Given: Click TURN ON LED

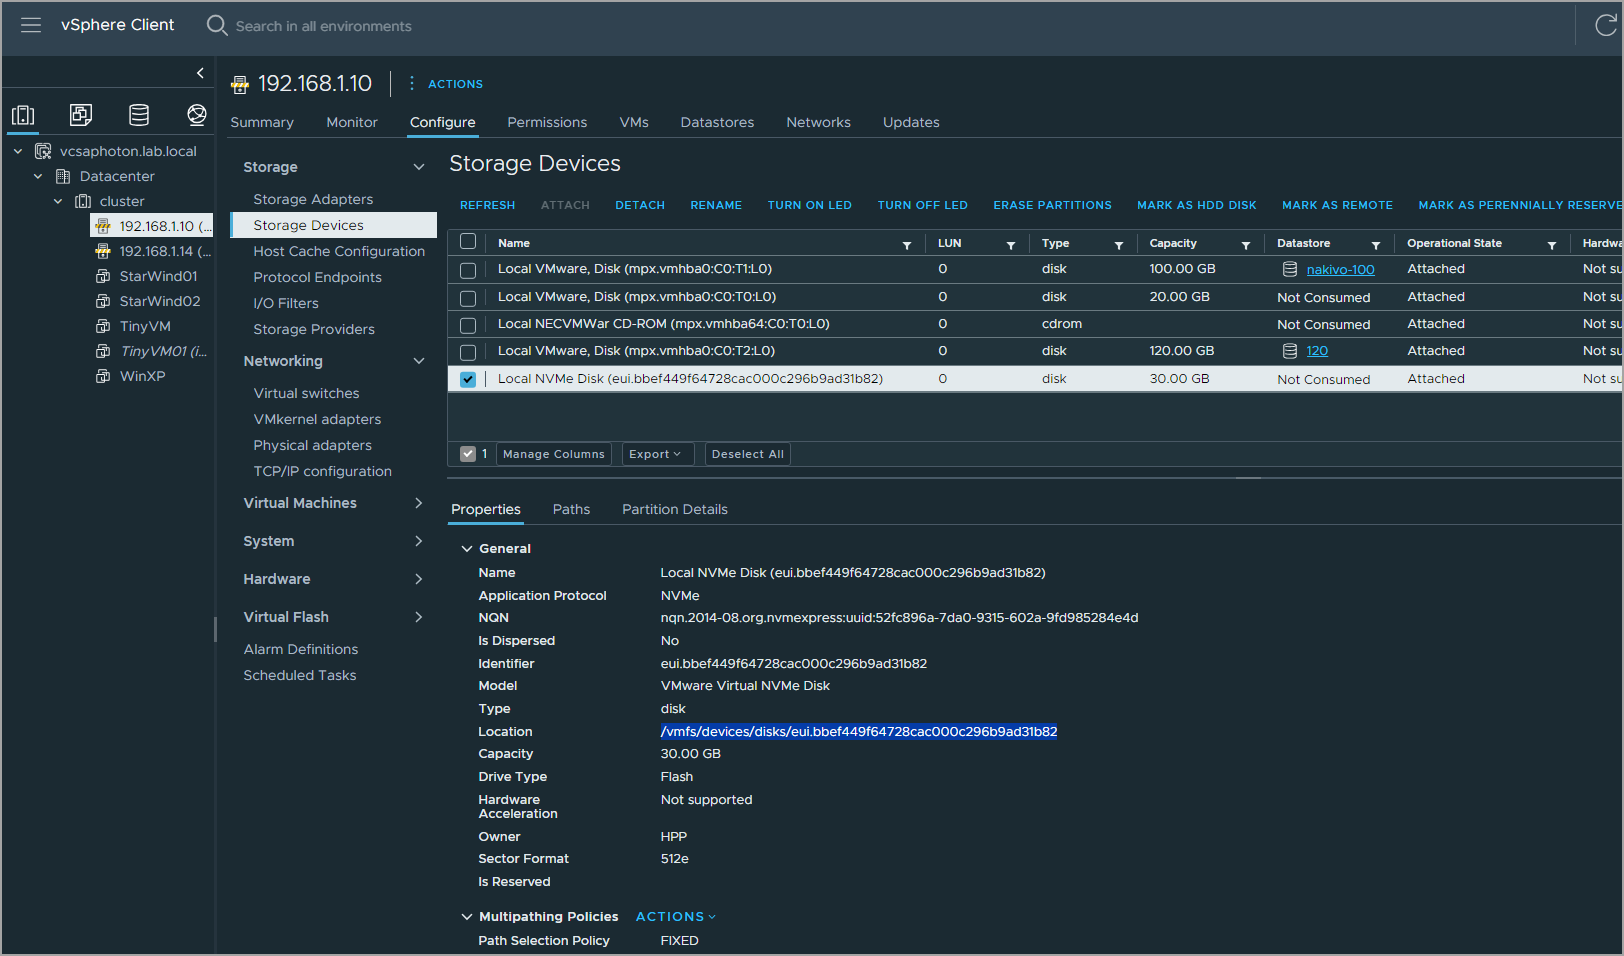Looking at the screenshot, I should click(x=810, y=205).
